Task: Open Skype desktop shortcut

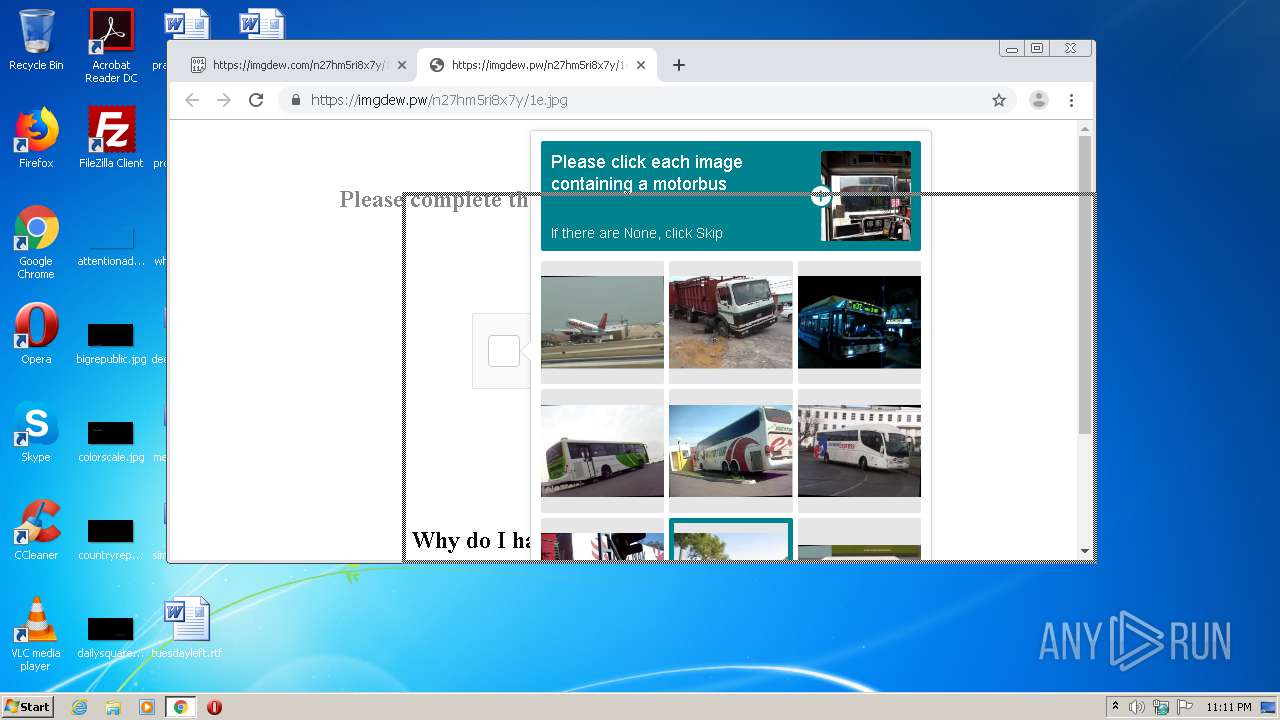Action: click(36, 432)
